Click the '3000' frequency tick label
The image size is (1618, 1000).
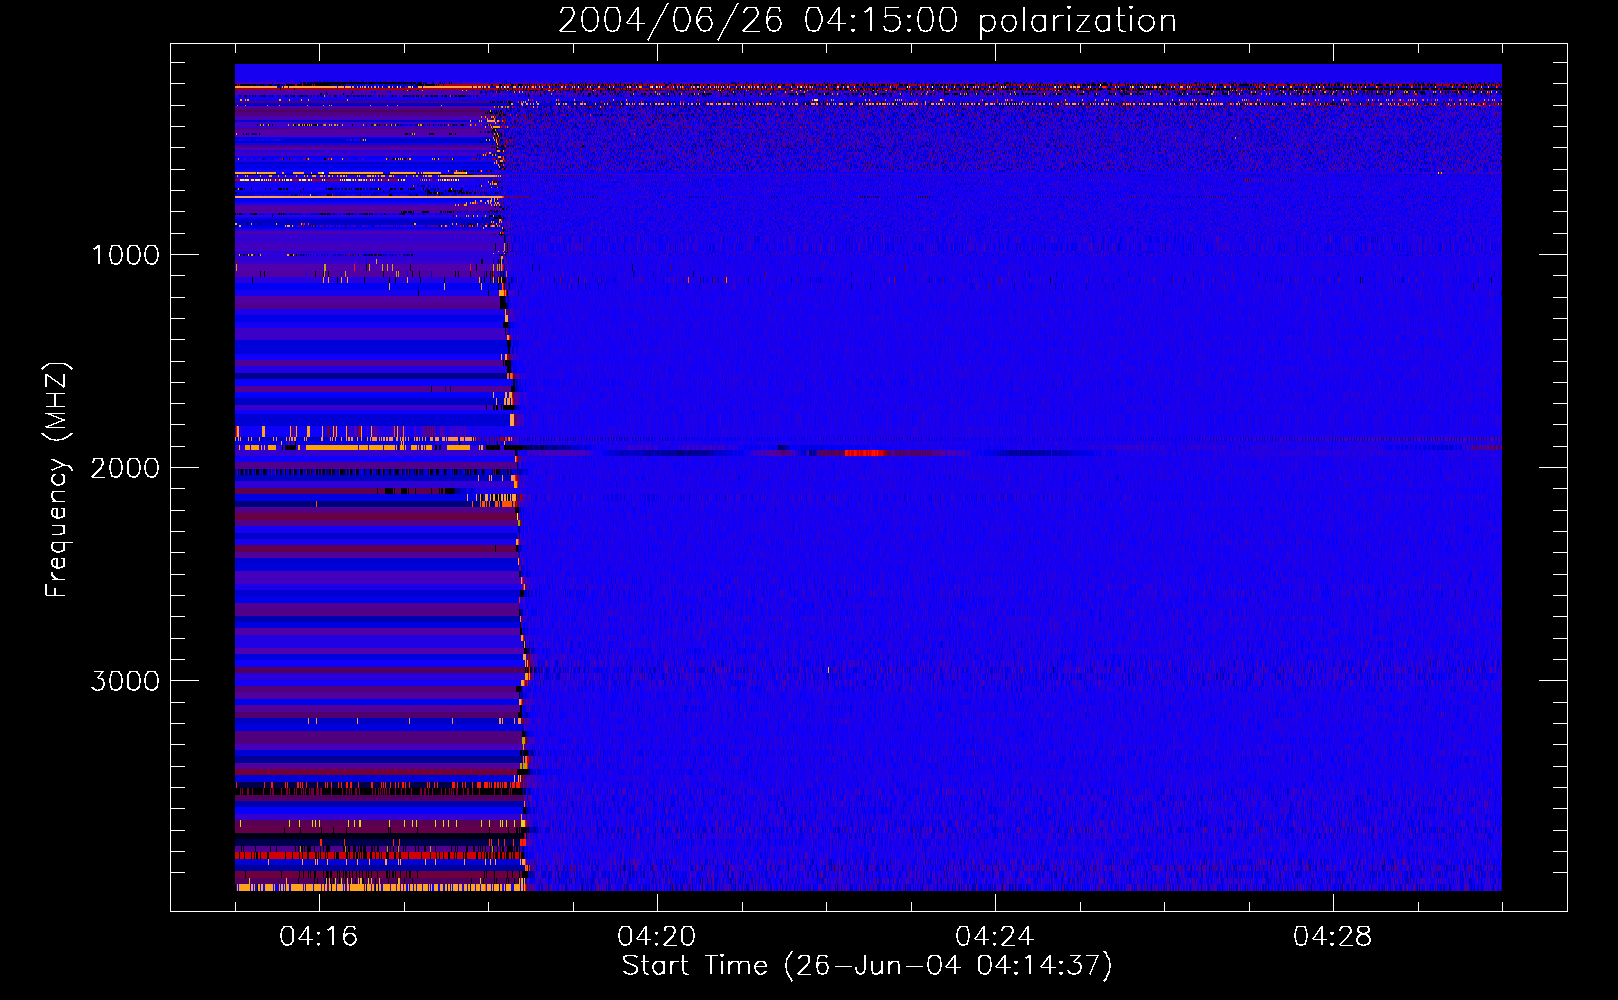click(125, 681)
